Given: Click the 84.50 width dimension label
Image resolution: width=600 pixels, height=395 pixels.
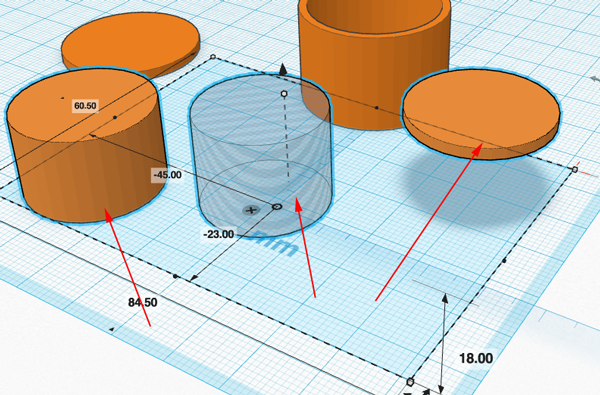Looking at the screenshot, I should 143,302.
